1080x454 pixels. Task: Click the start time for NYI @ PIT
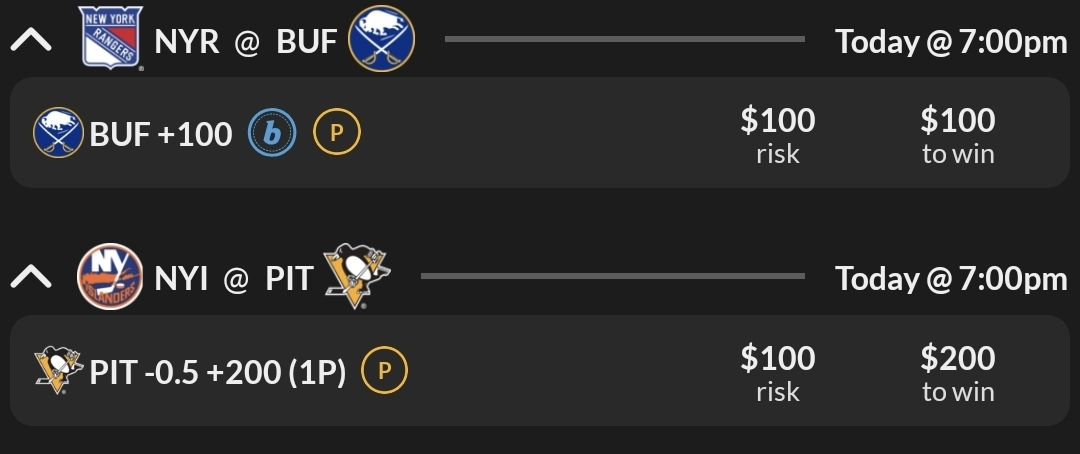click(951, 279)
